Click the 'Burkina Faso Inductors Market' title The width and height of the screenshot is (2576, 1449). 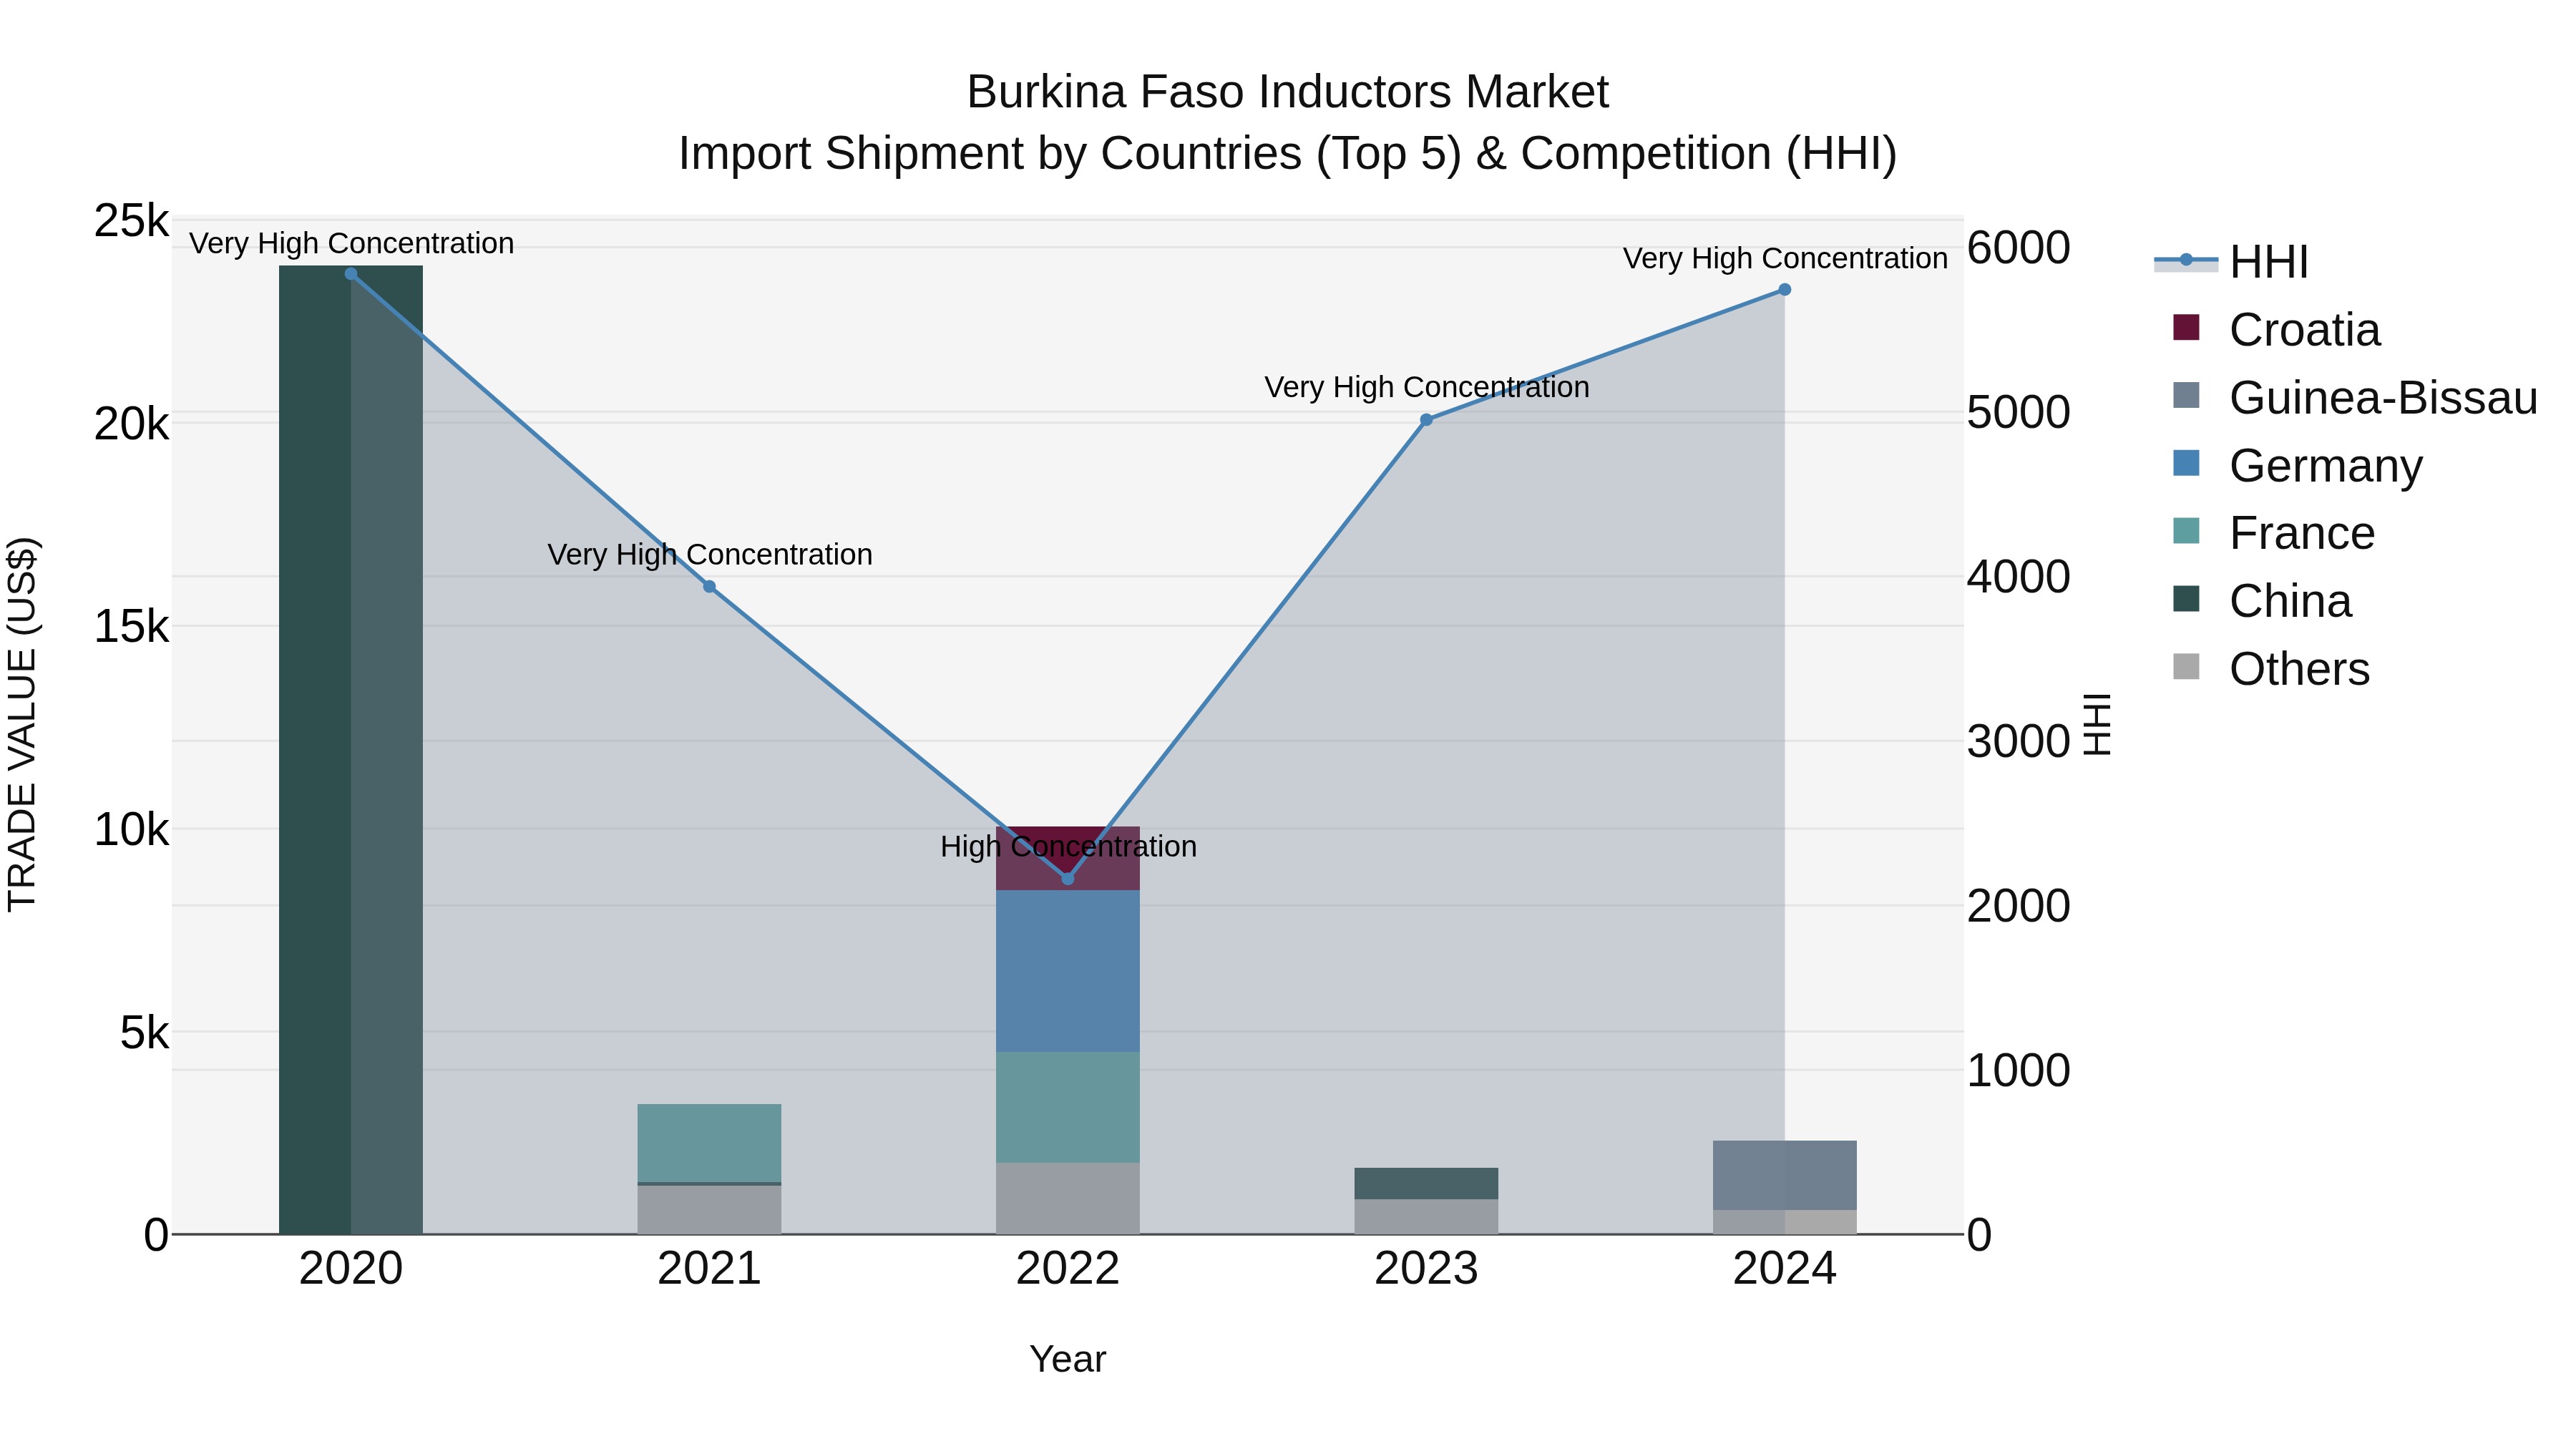pyautogui.click(x=1288, y=92)
